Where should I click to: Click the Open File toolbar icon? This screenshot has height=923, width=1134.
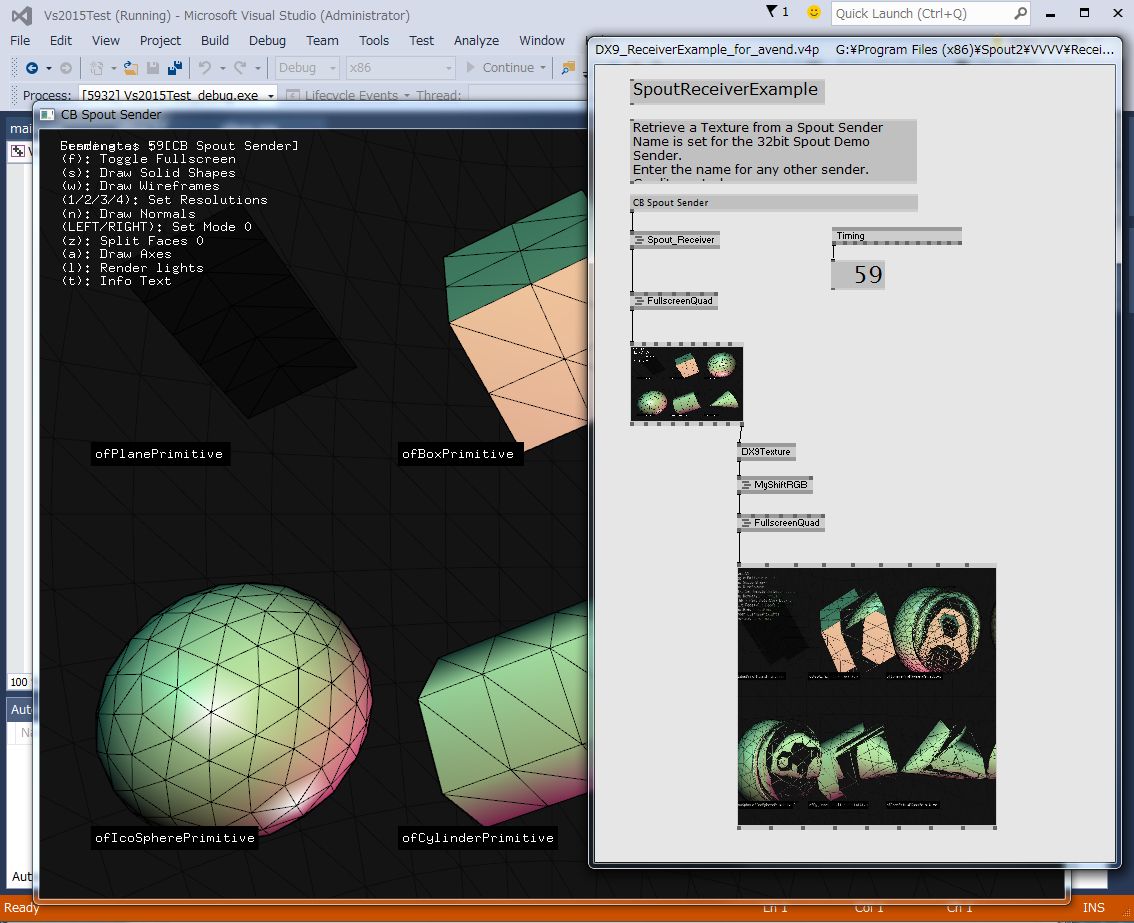pos(128,68)
